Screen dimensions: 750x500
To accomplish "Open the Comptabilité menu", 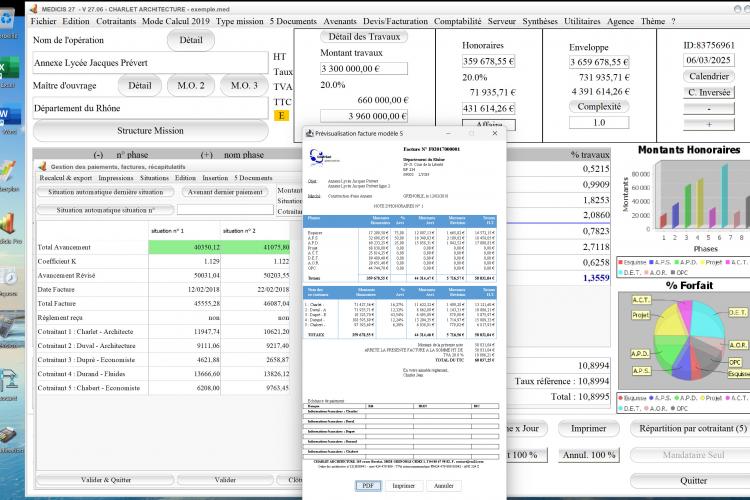I will (458, 21).
